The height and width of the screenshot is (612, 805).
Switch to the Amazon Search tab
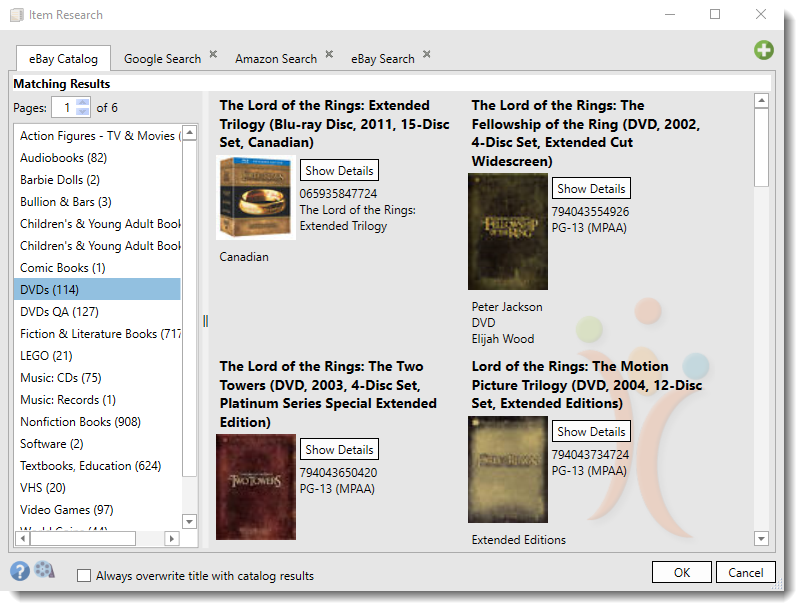276,59
